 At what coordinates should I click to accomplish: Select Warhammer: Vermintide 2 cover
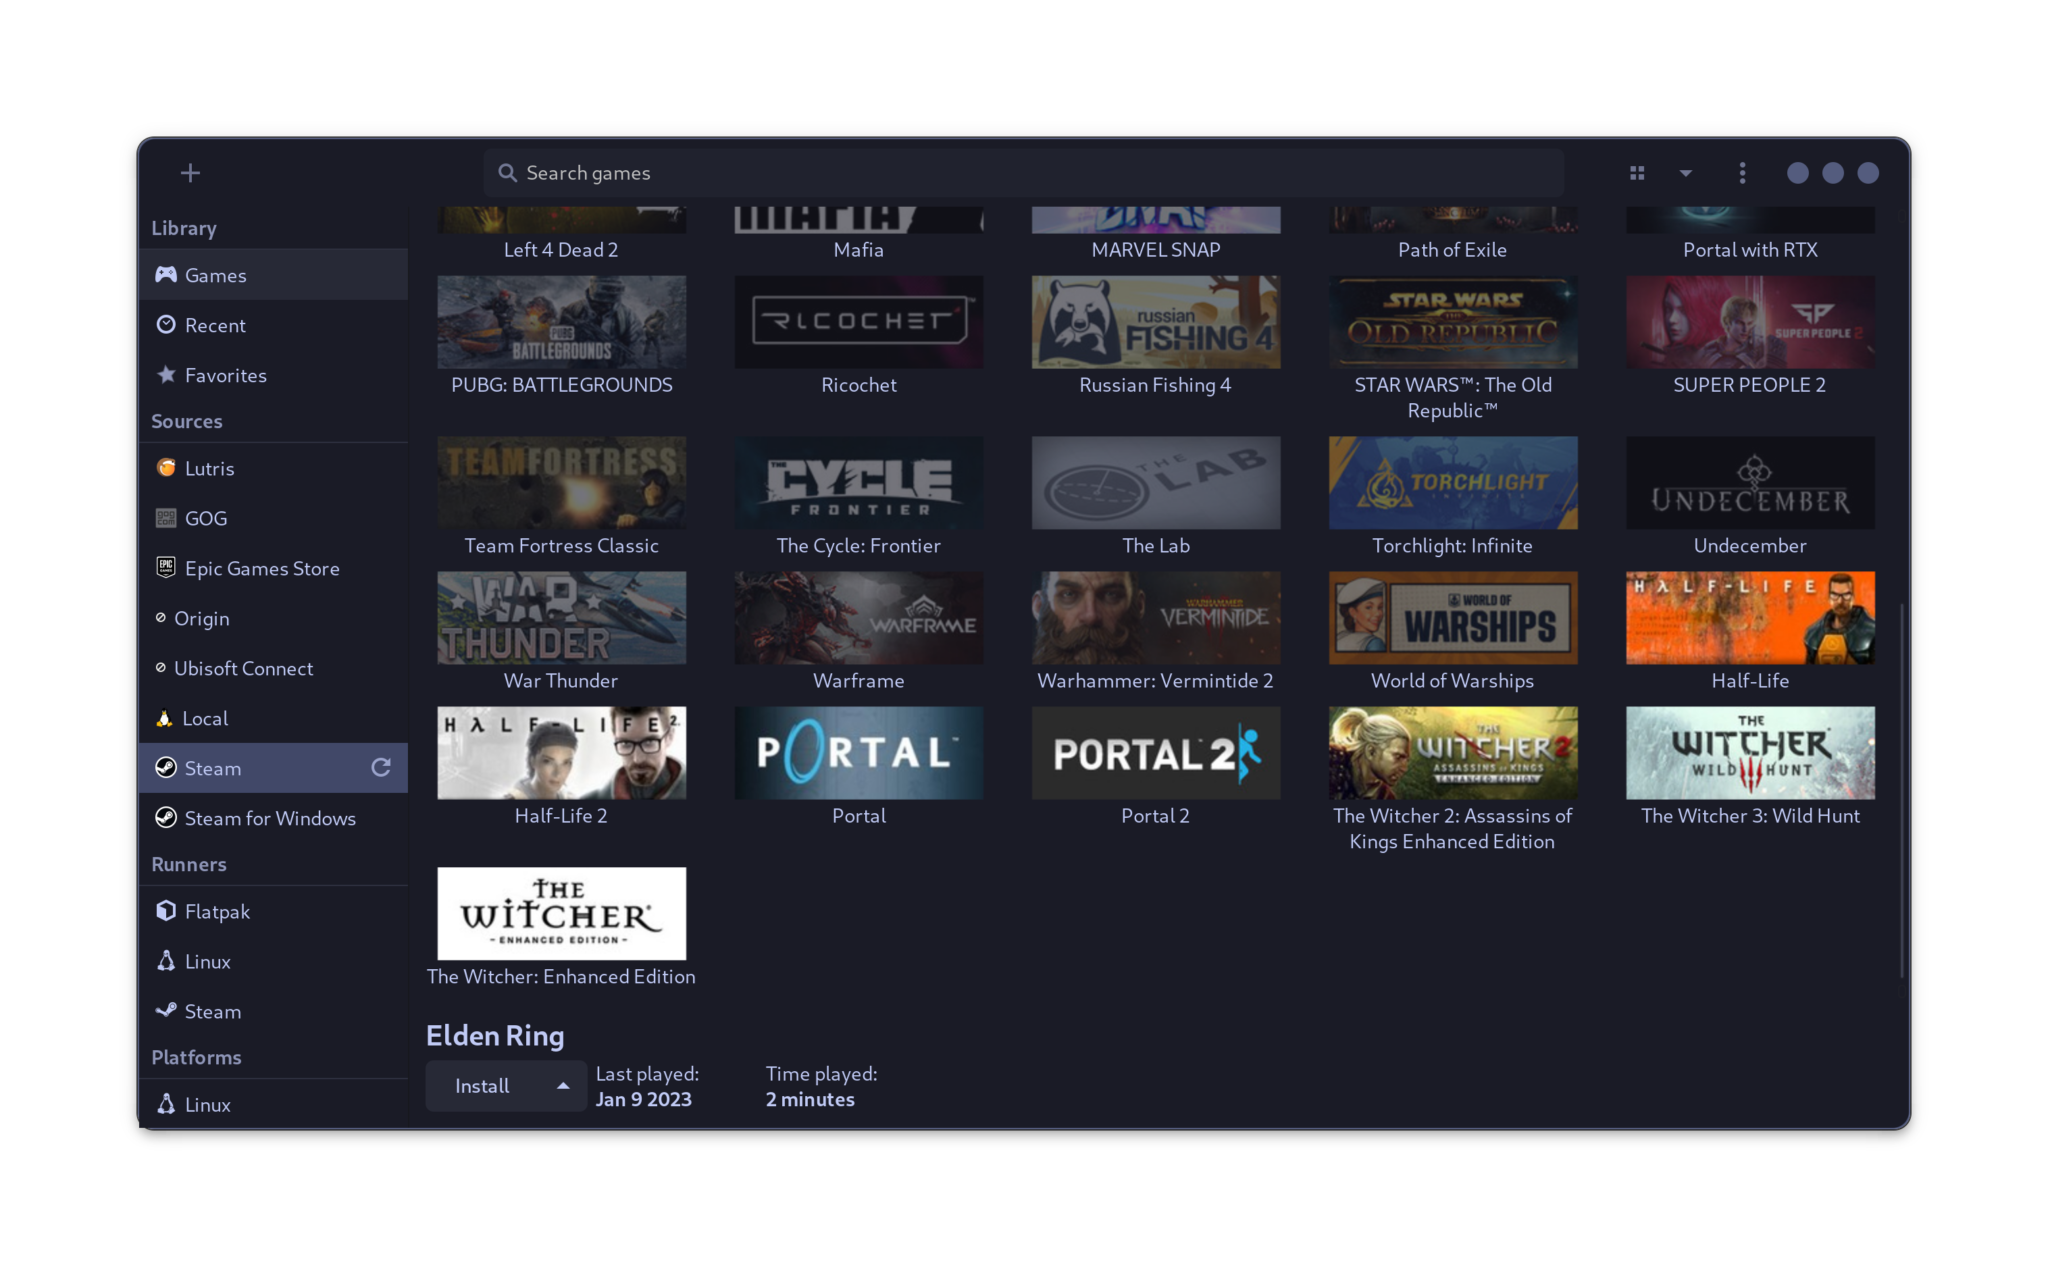pos(1155,618)
